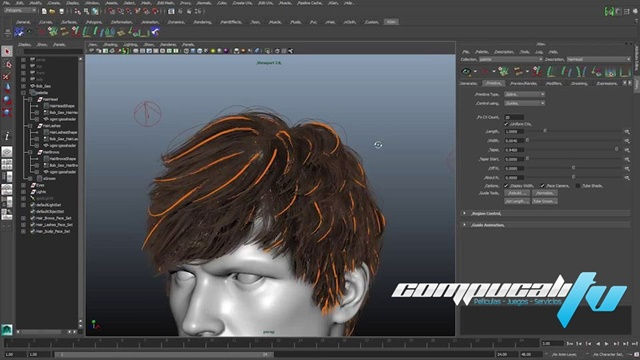
Task: Switch to four view layout
Action: pyautogui.click(x=7, y=164)
